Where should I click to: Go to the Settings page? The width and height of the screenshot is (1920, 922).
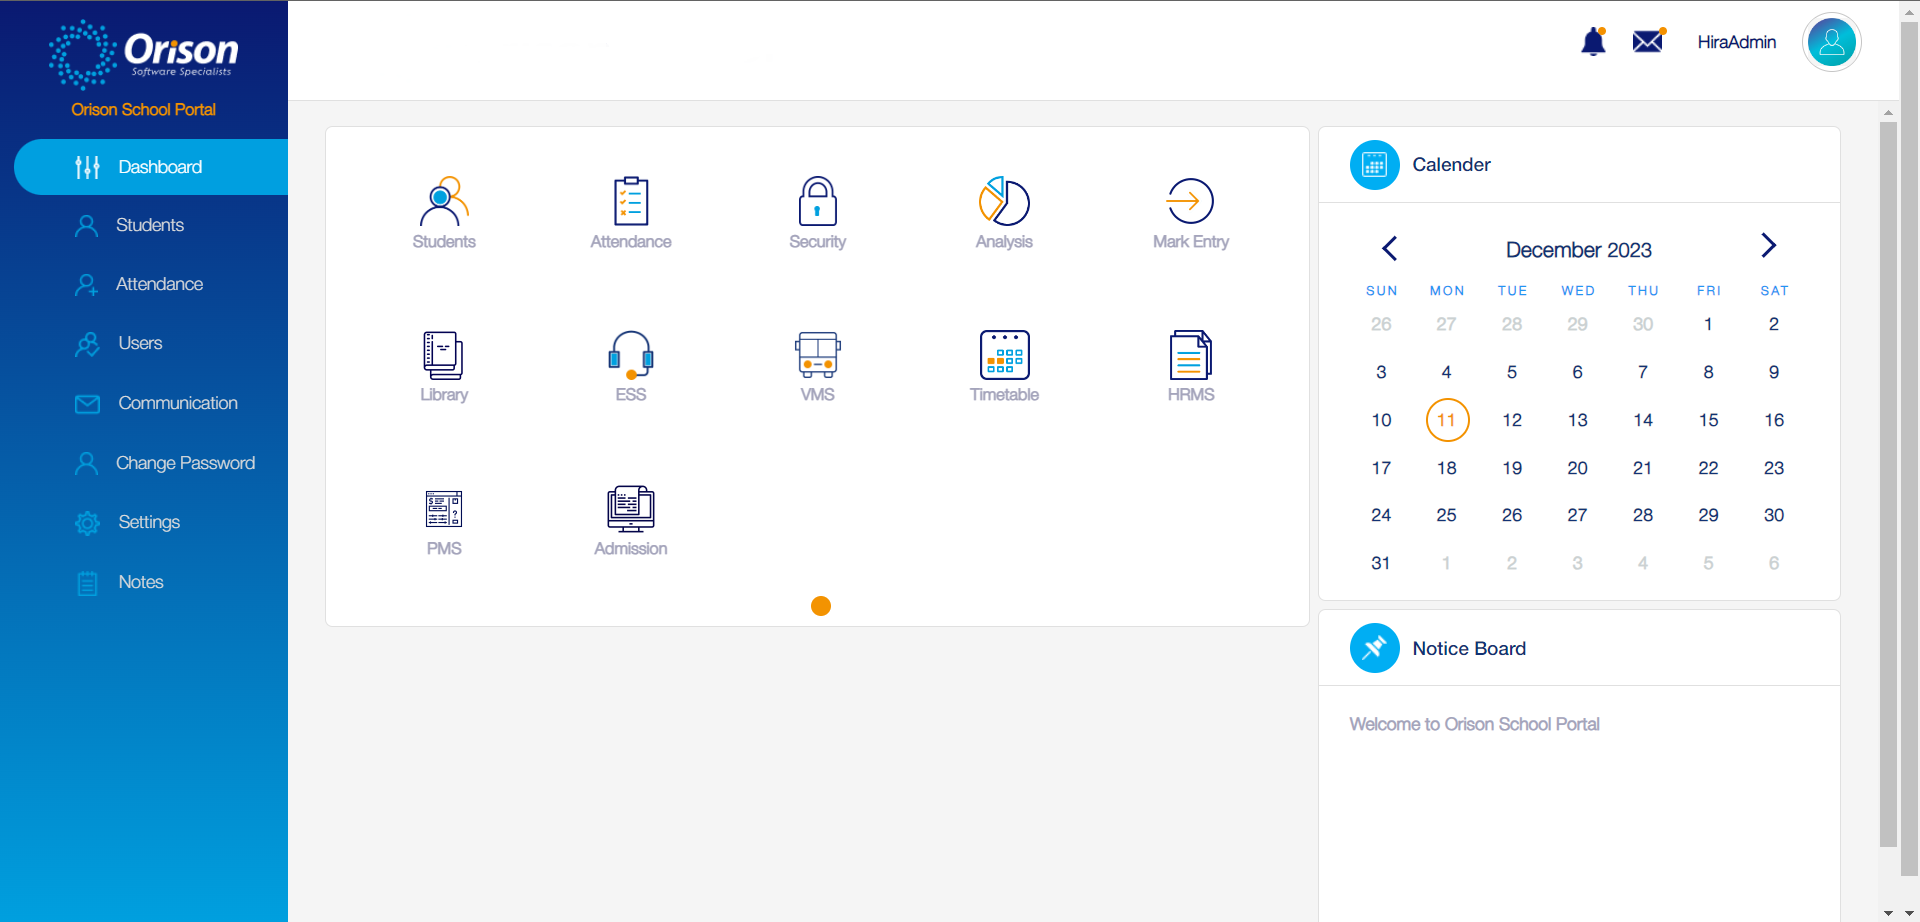pos(149,522)
